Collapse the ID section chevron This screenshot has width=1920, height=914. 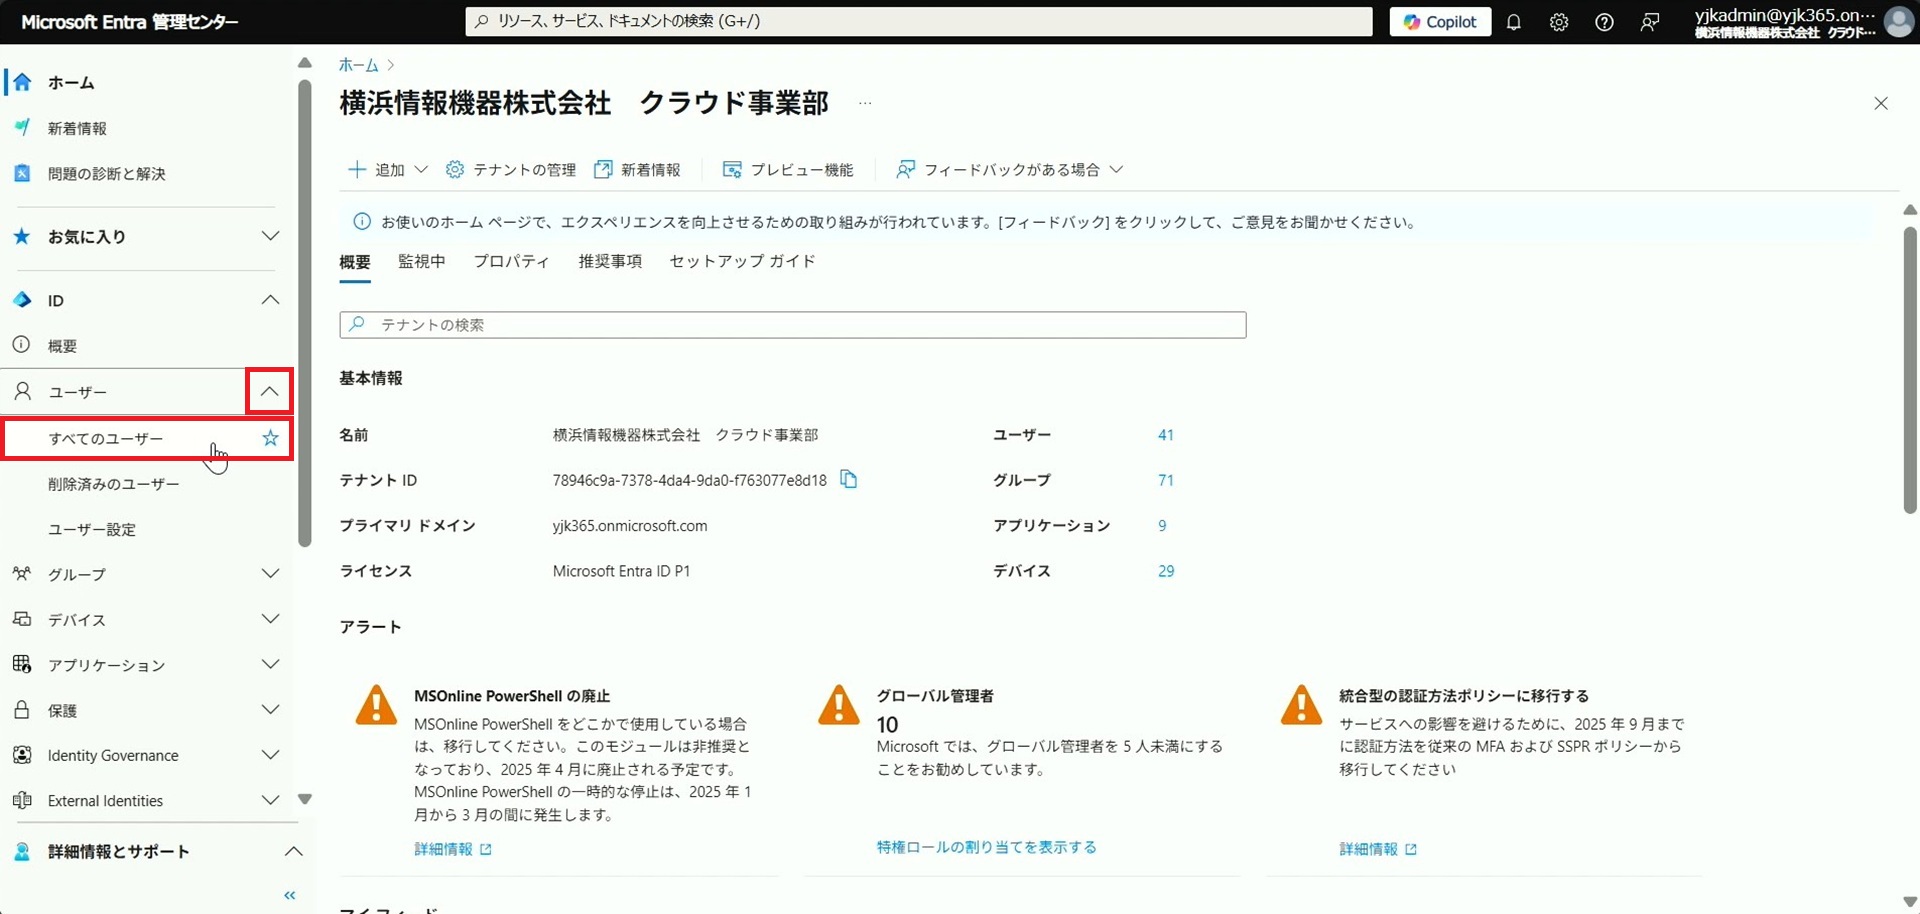(270, 300)
